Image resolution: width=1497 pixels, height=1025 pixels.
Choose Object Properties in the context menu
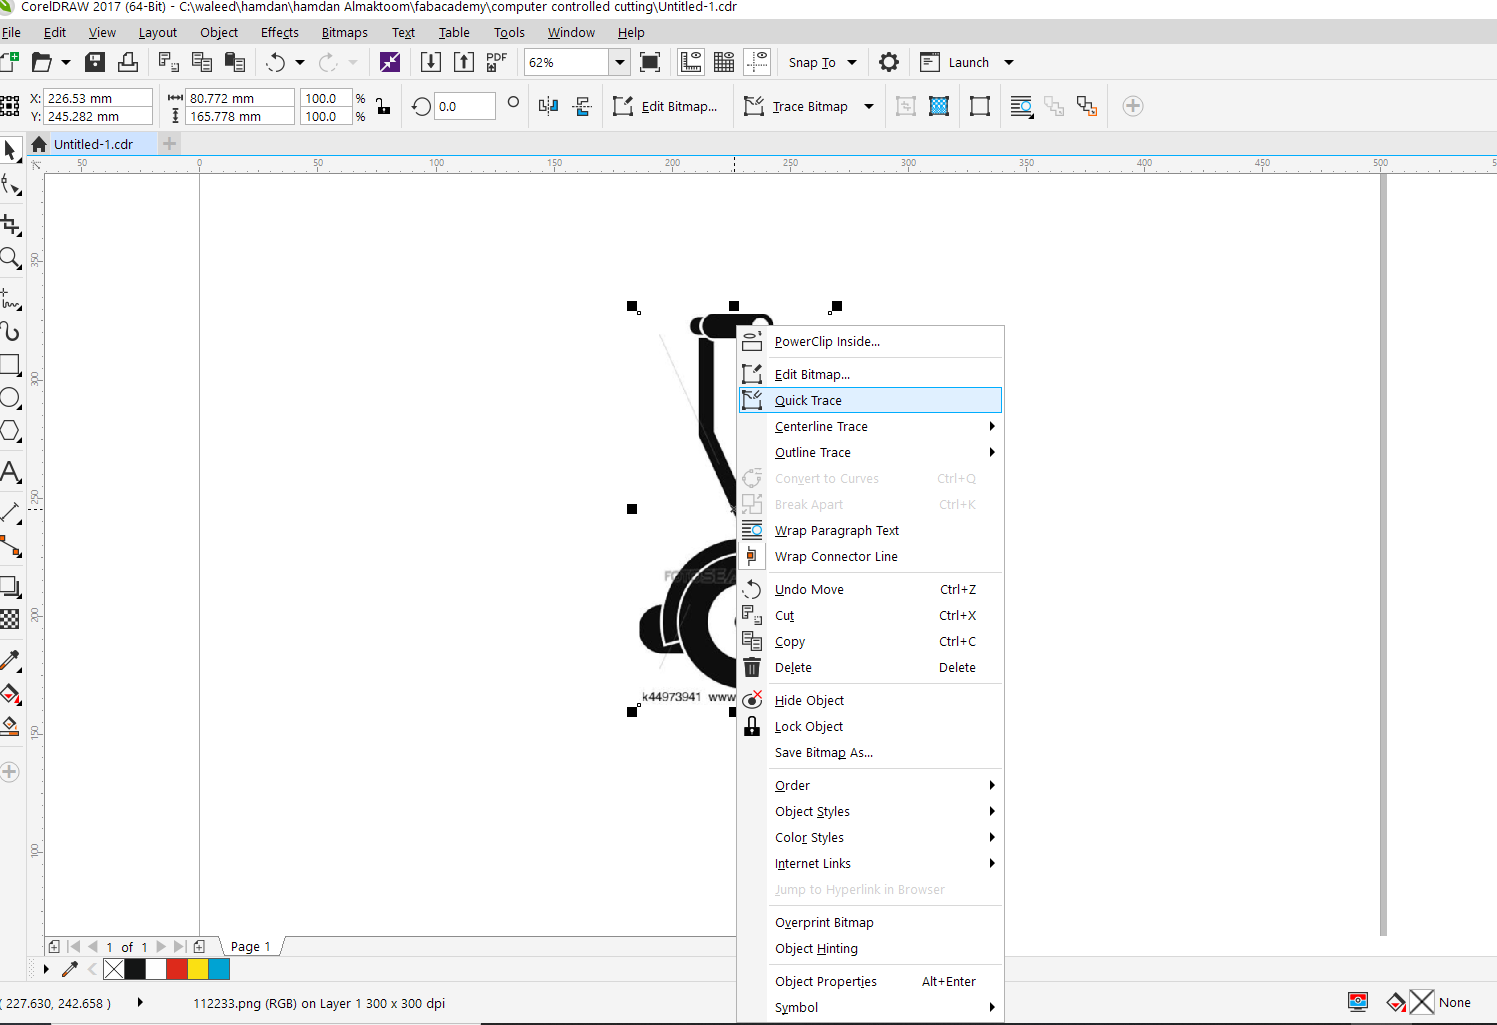870,982
